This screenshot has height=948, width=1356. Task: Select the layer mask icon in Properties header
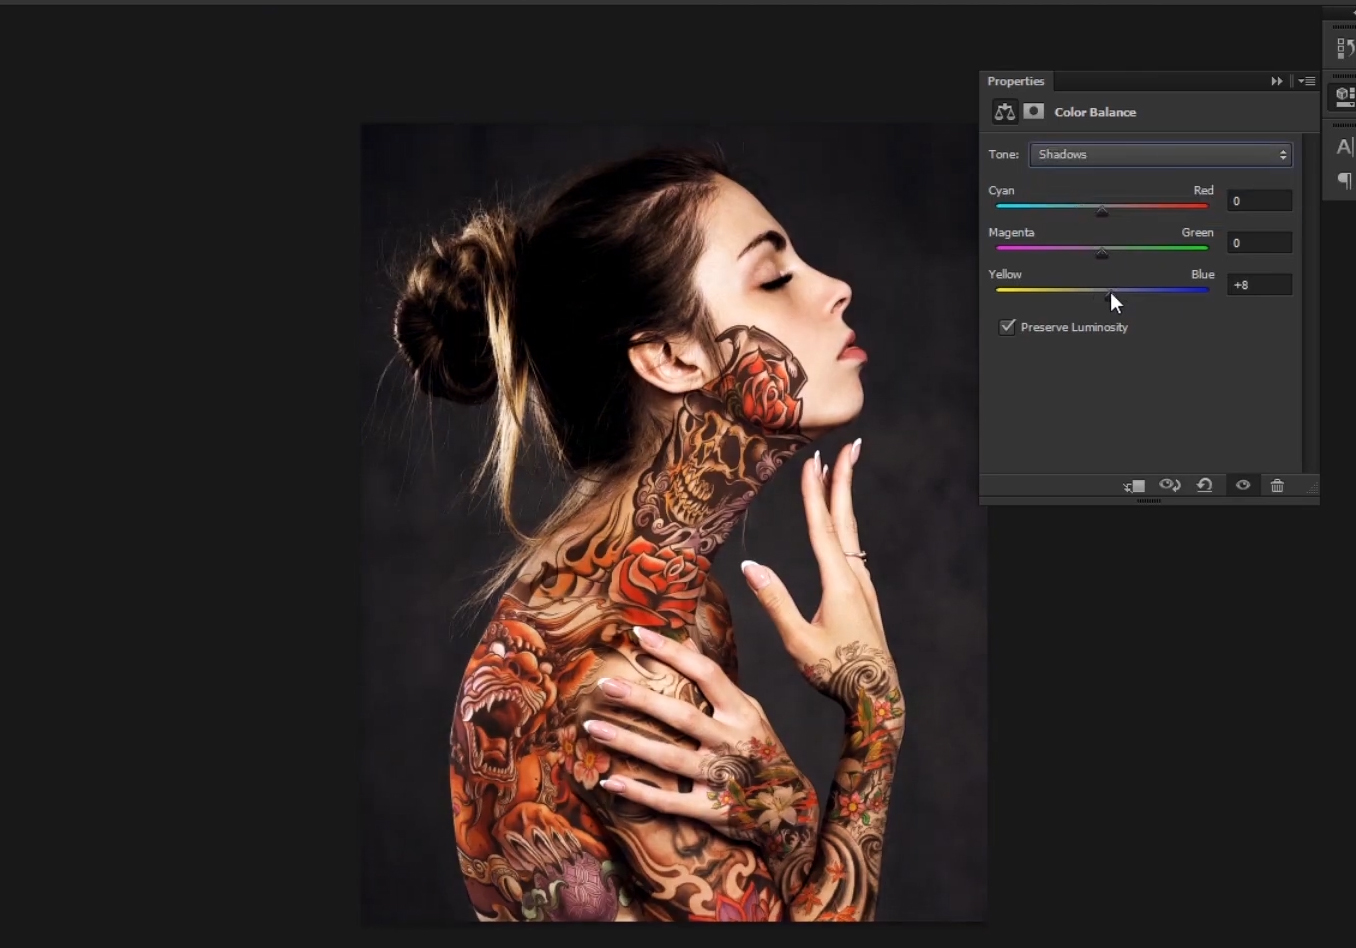point(1034,112)
